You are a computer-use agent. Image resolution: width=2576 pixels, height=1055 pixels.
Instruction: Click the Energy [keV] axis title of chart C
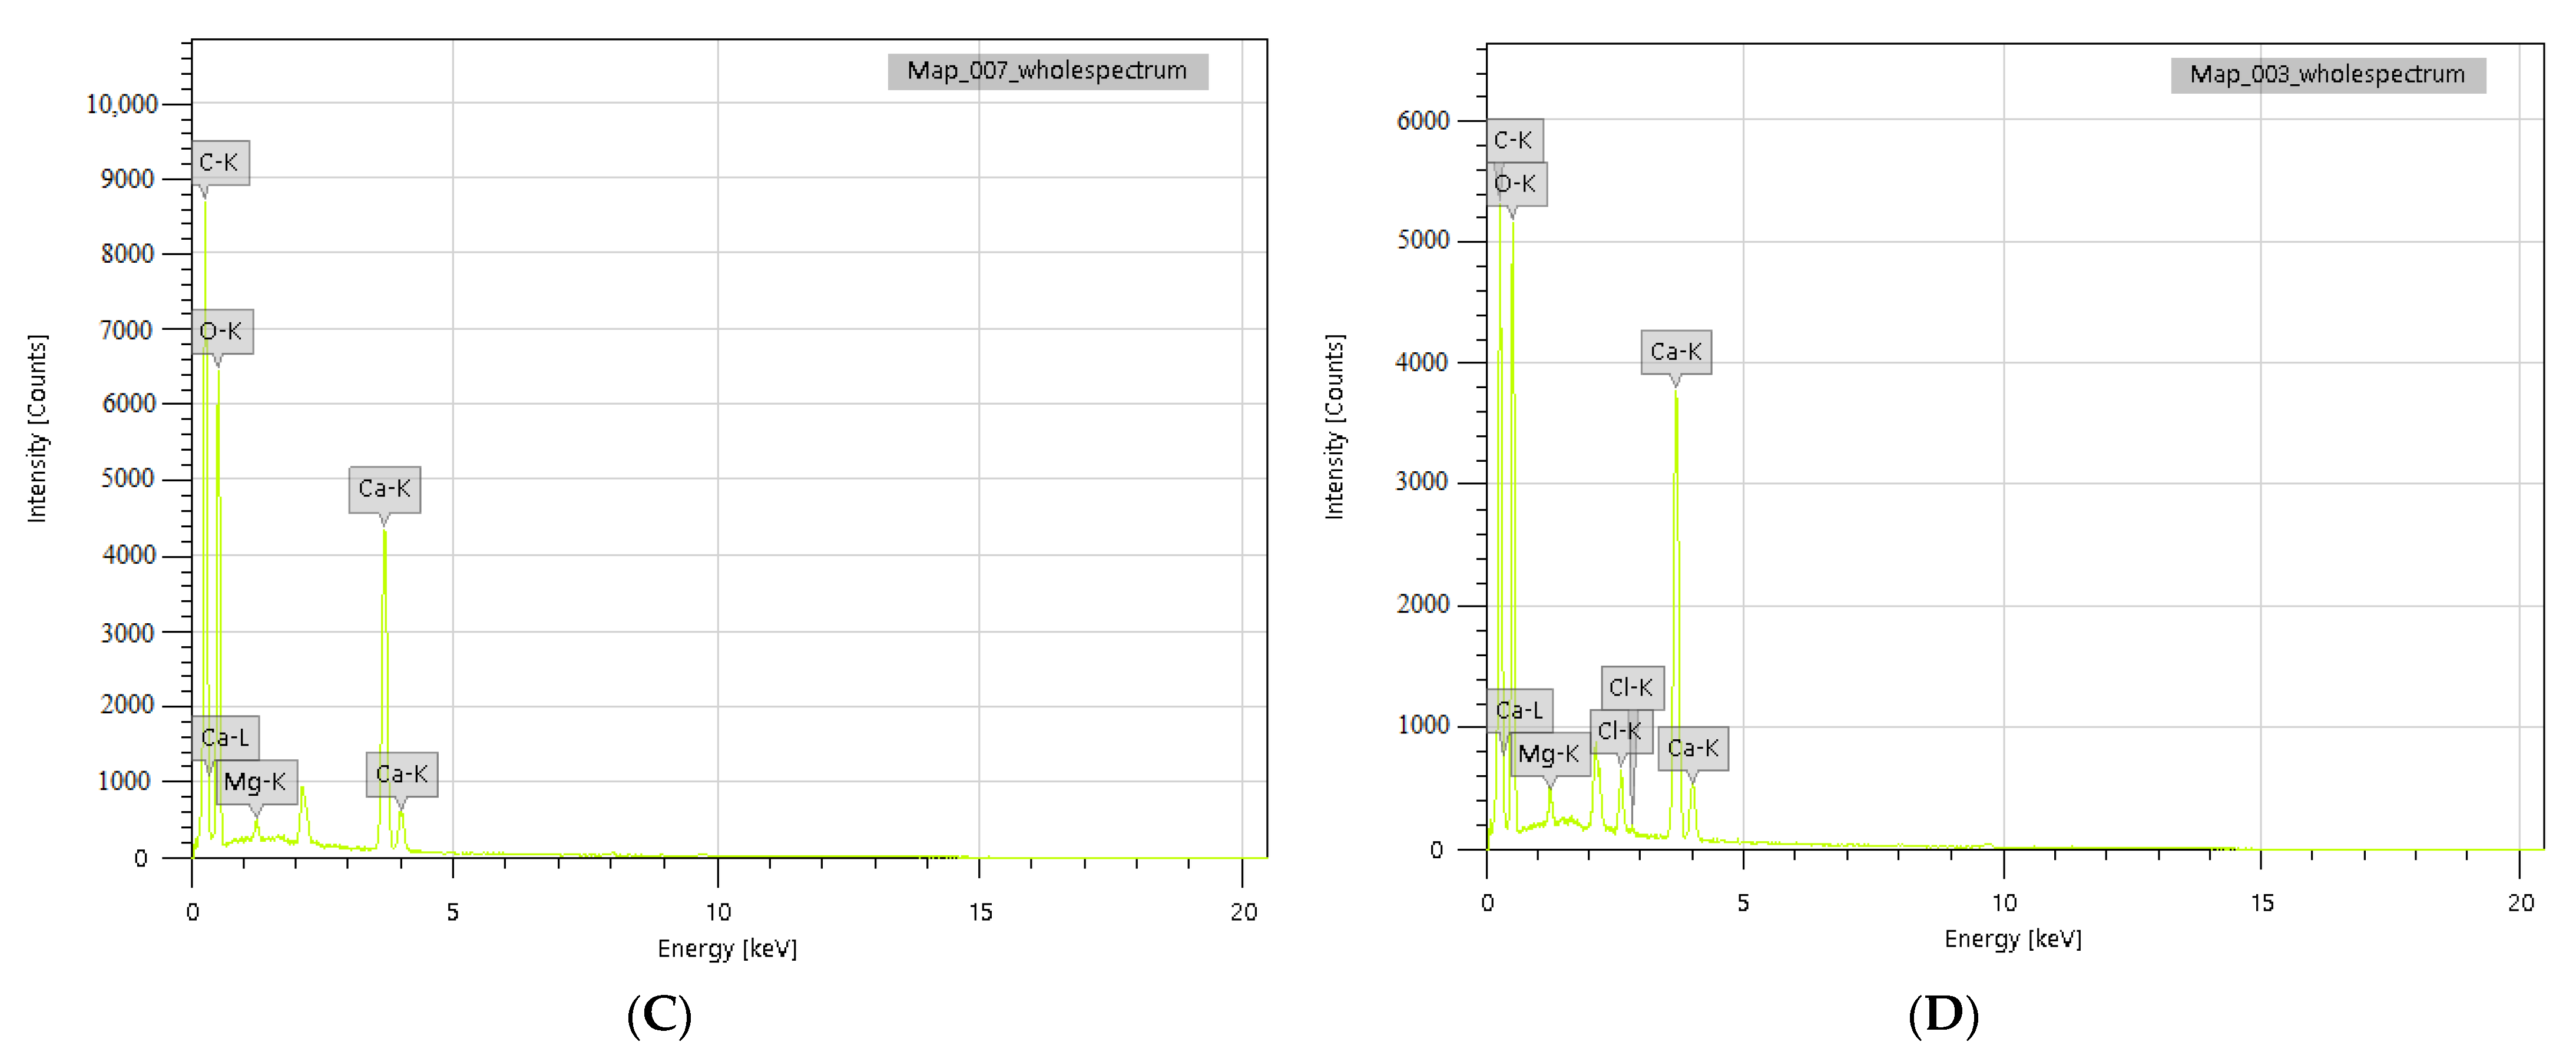pos(727,948)
